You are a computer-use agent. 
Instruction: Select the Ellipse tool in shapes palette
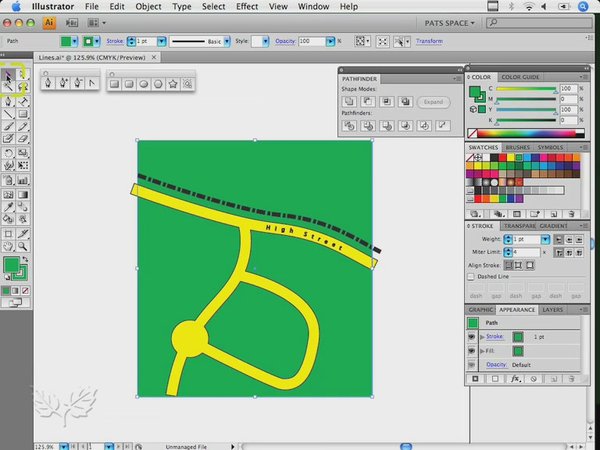point(144,84)
